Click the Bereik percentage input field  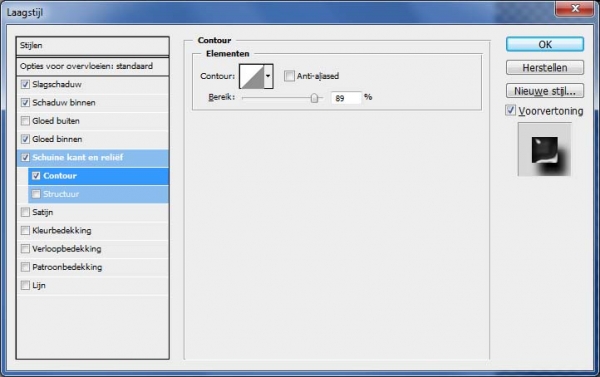click(346, 98)
